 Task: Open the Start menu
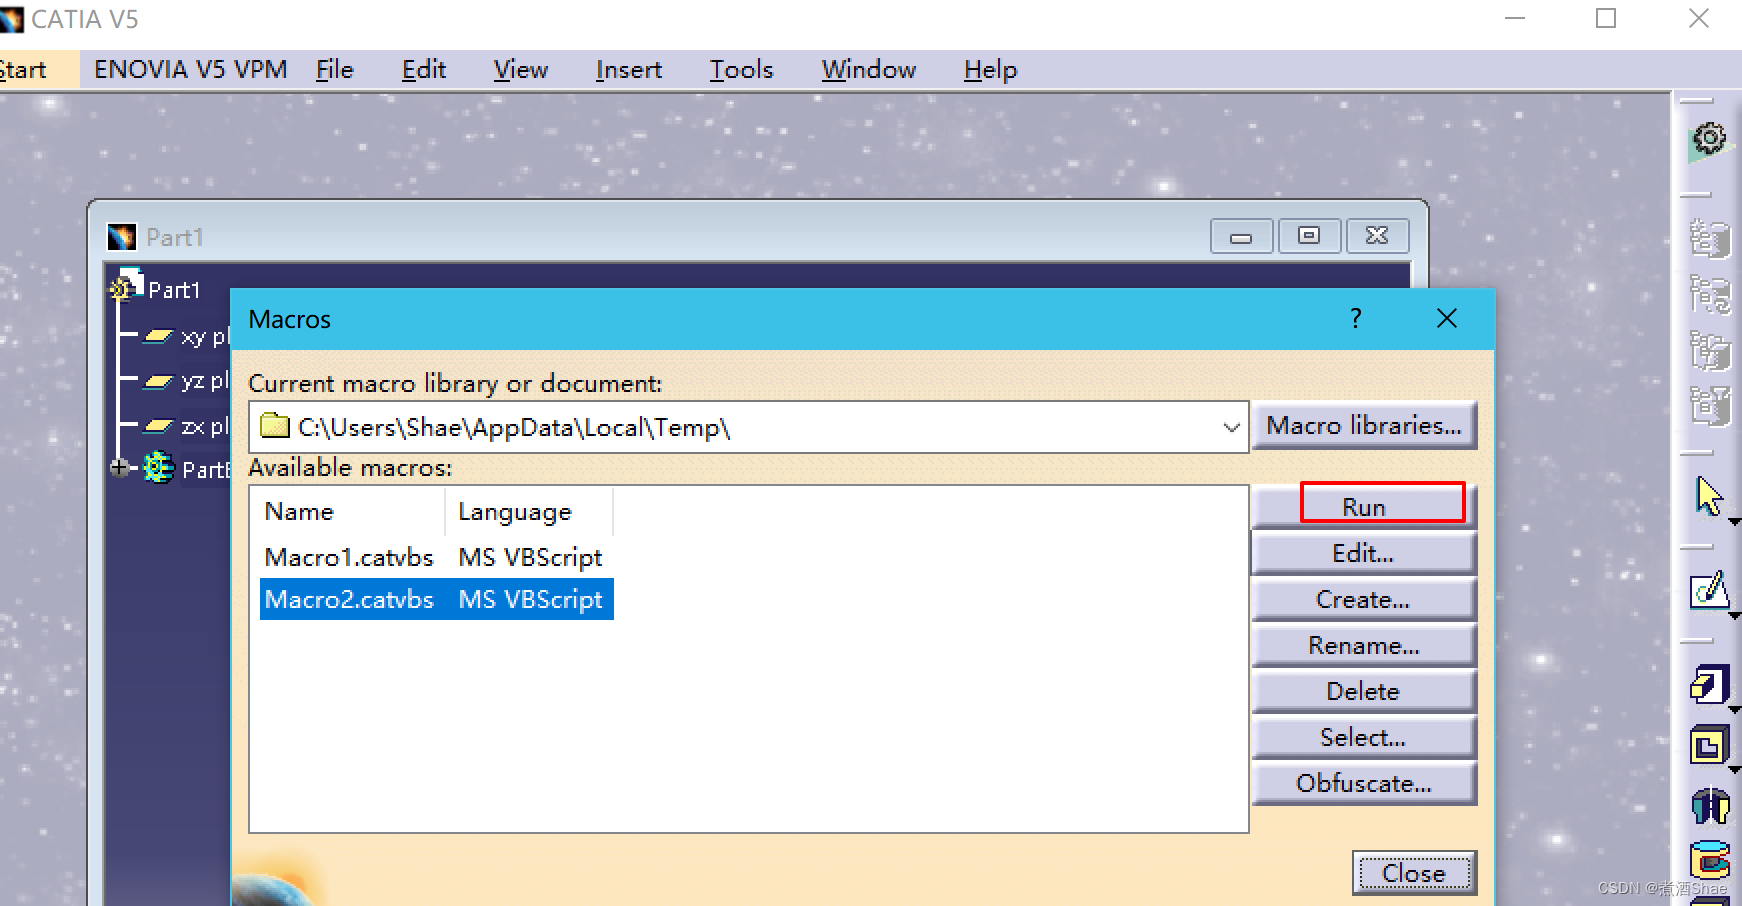point(23,70)
